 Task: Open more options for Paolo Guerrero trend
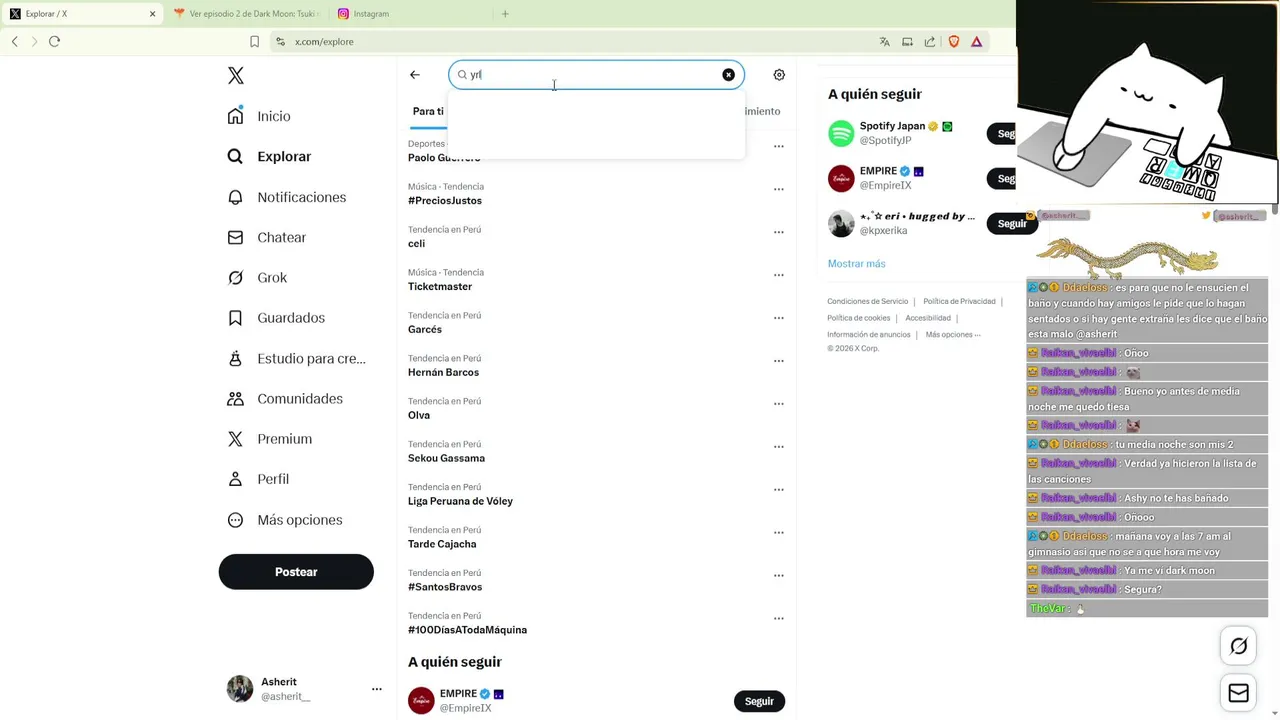tap(779, 147)
